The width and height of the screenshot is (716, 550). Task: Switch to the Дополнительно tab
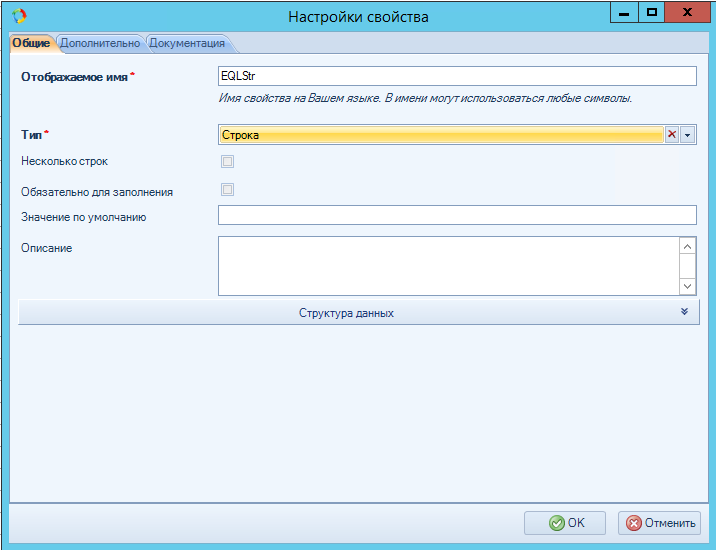click(100, 43)
